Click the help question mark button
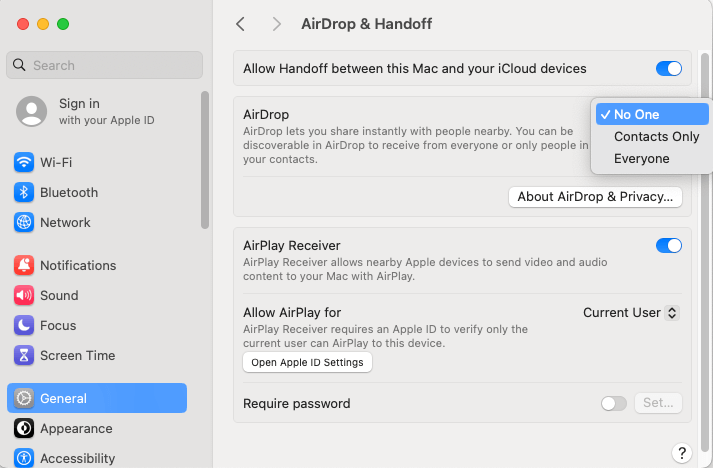The height and width of the screenshot is (468, 713). (682, 452)
